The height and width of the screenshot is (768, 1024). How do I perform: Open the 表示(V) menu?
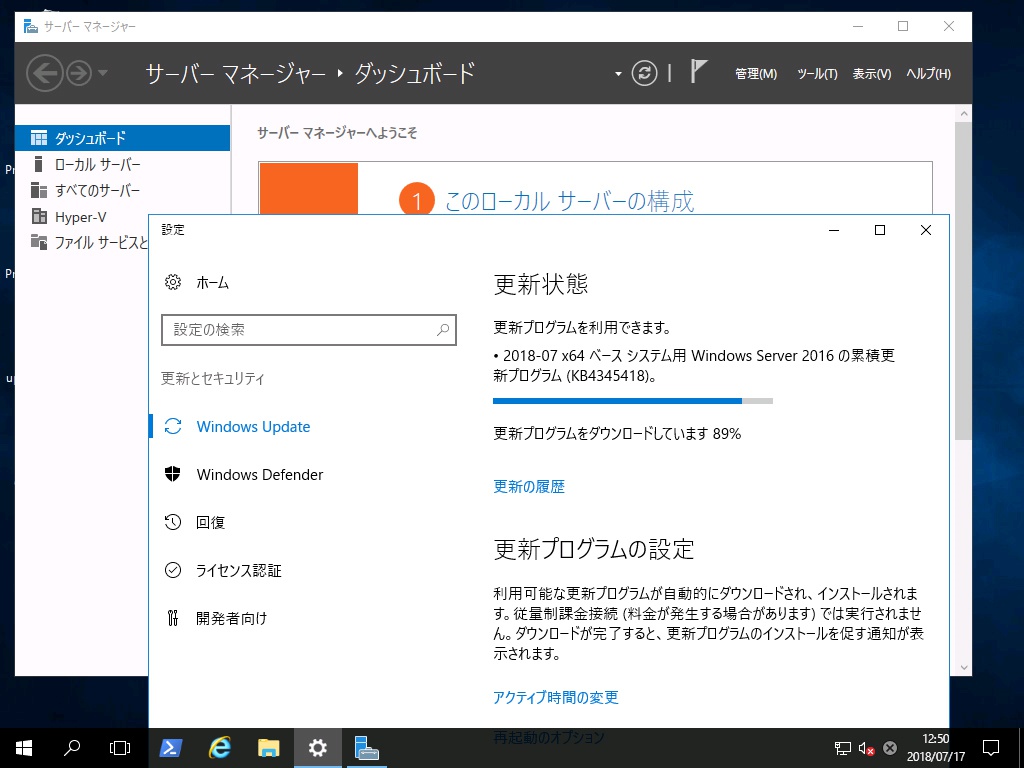pyautogui.click(x=871, y=74)
